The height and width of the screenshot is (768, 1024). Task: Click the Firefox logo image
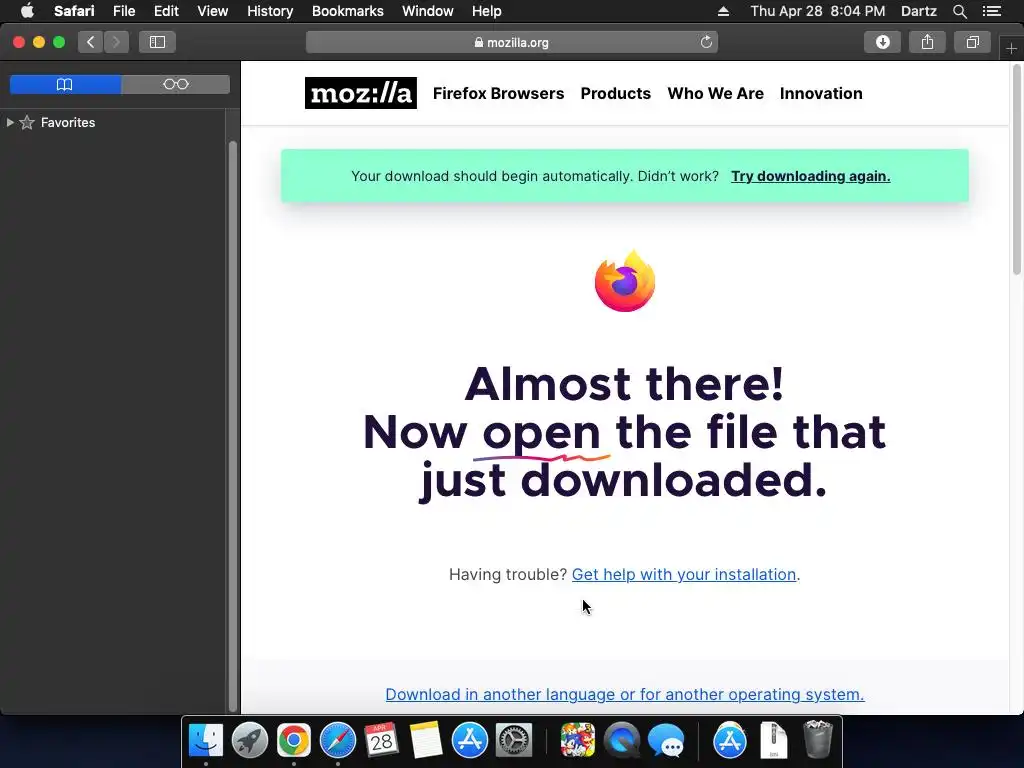point(625,281)
